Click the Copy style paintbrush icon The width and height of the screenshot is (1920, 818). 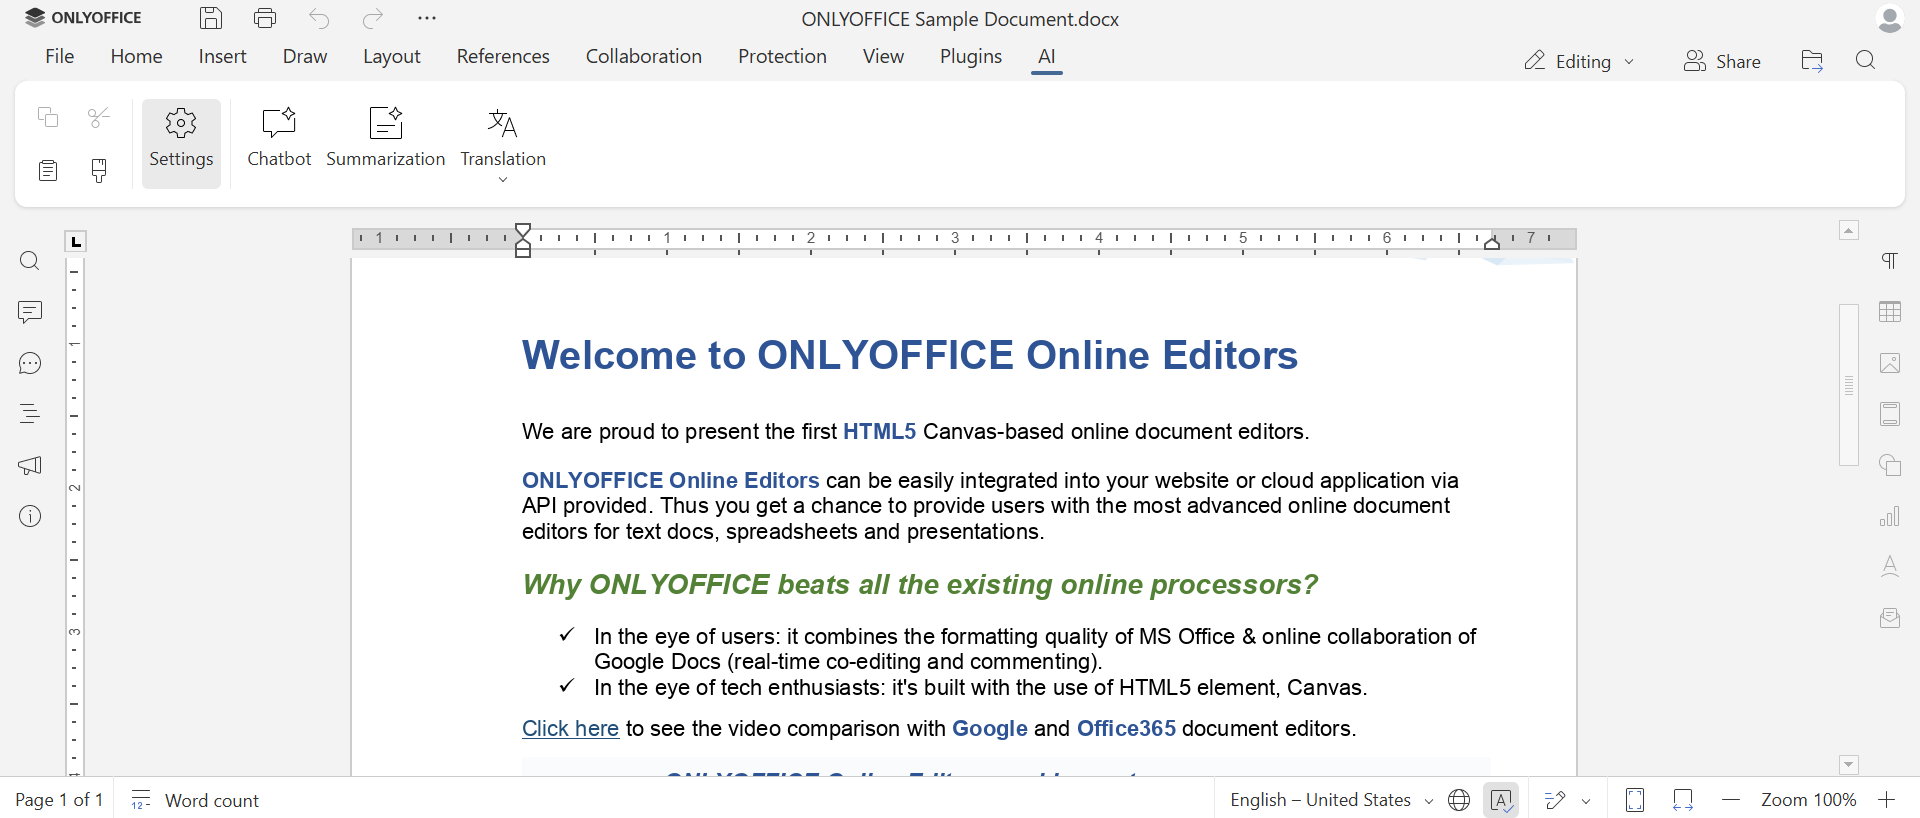click(99, 171)
